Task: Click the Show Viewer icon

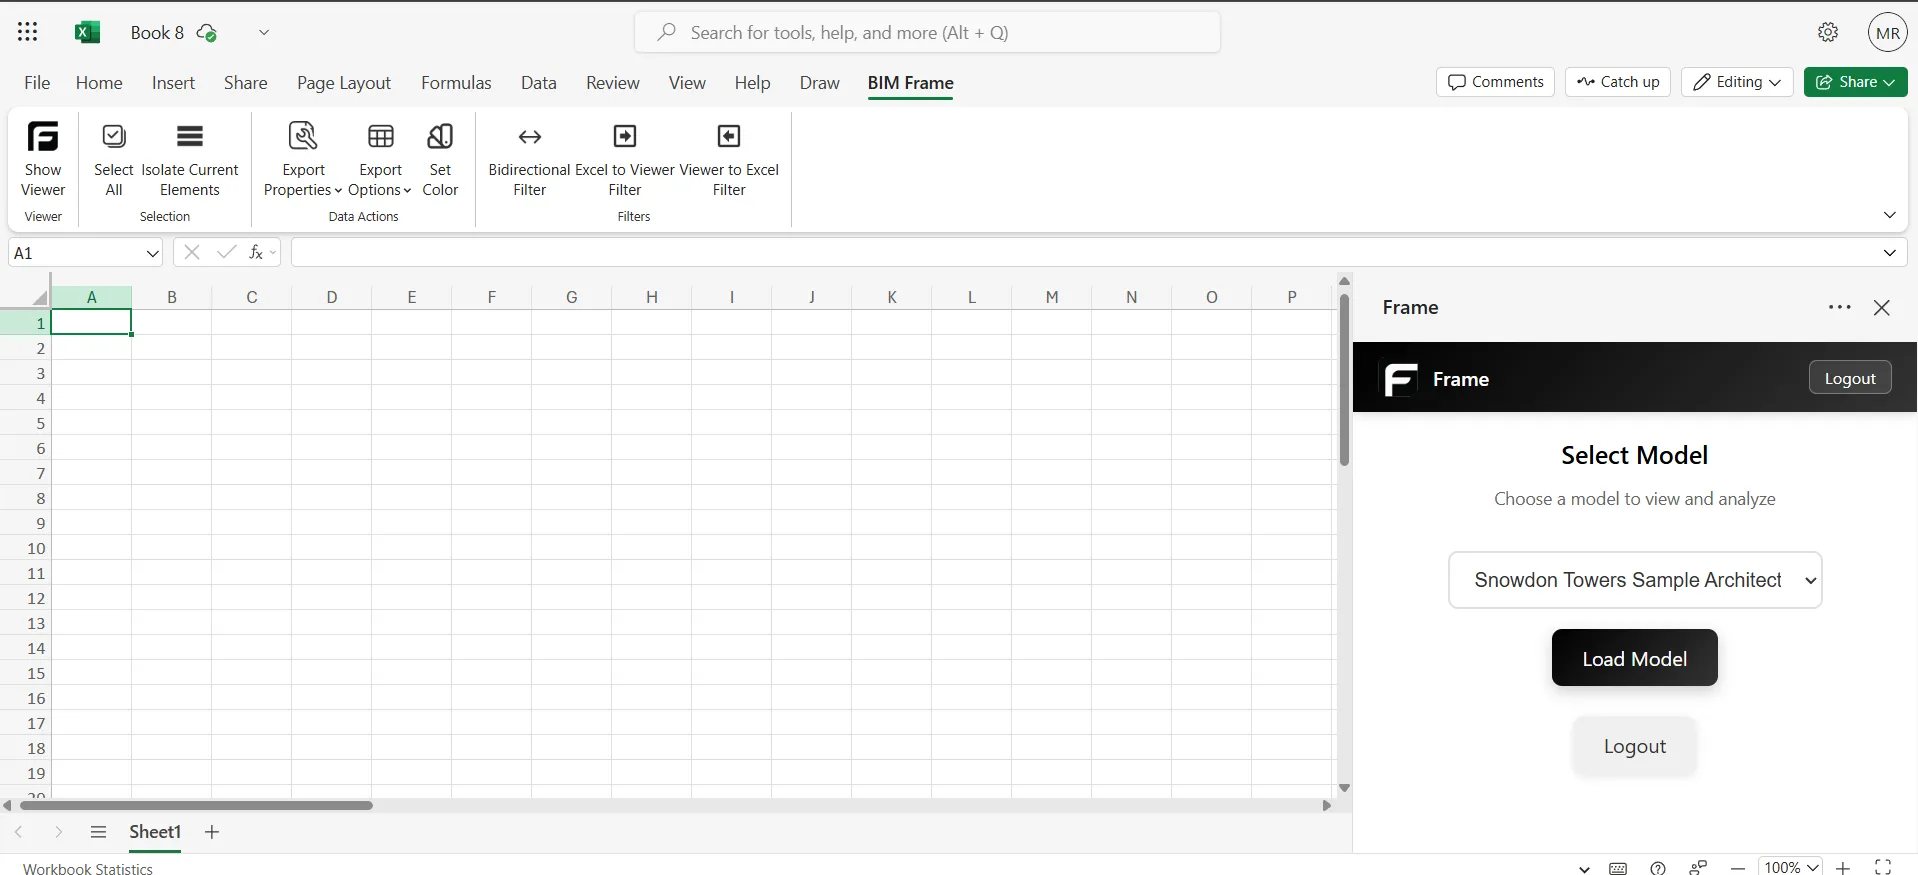Action: (43, 138)
